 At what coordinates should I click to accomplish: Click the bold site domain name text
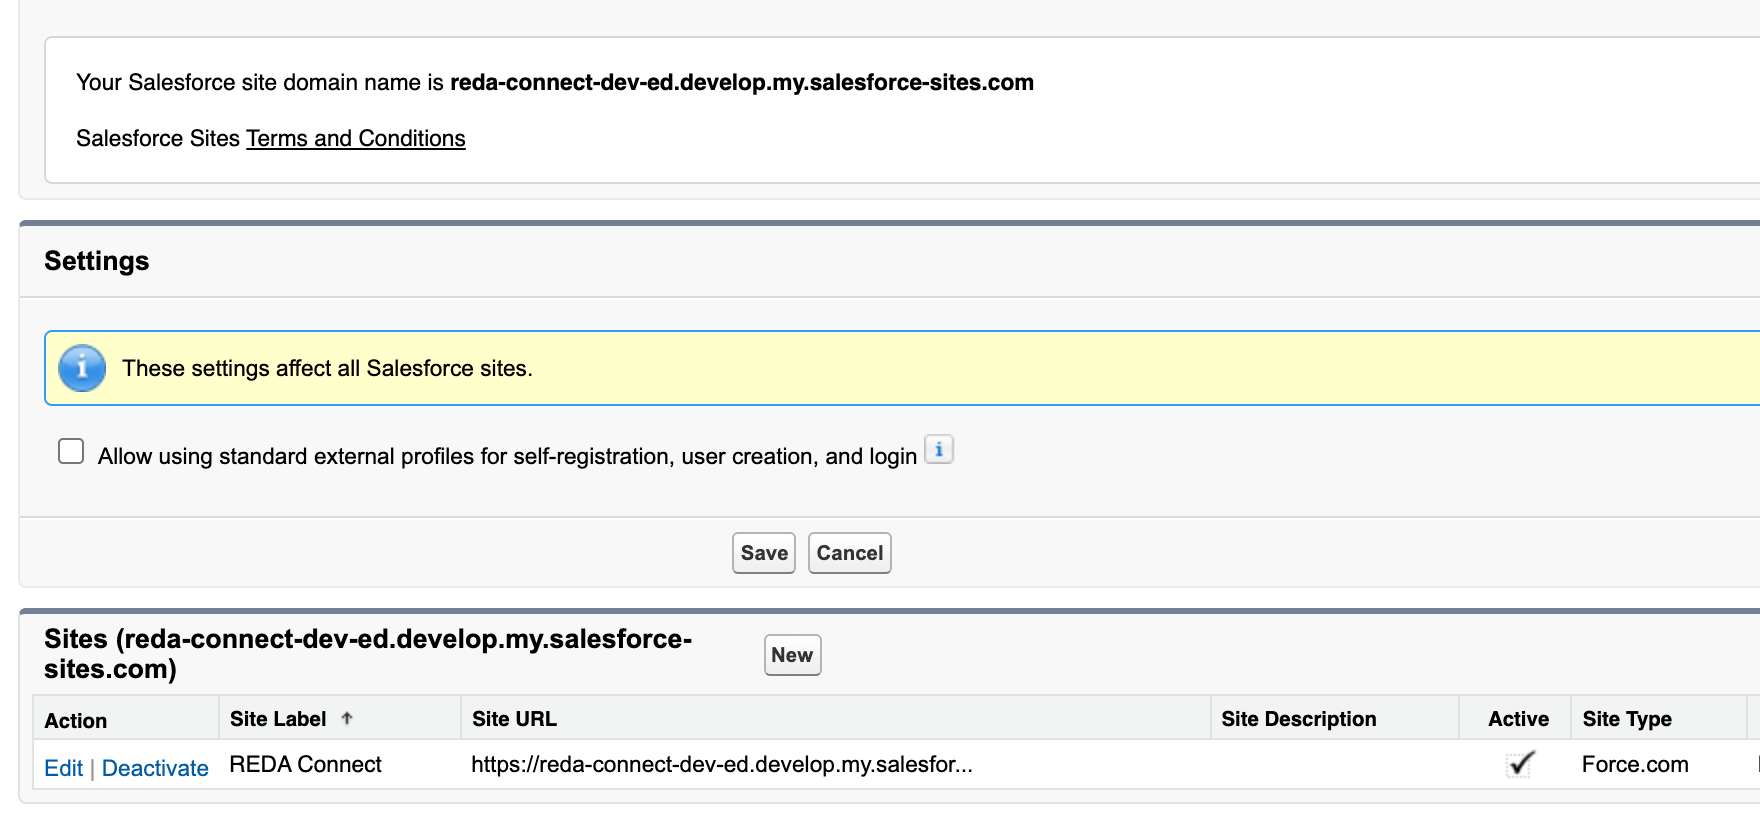742,82
